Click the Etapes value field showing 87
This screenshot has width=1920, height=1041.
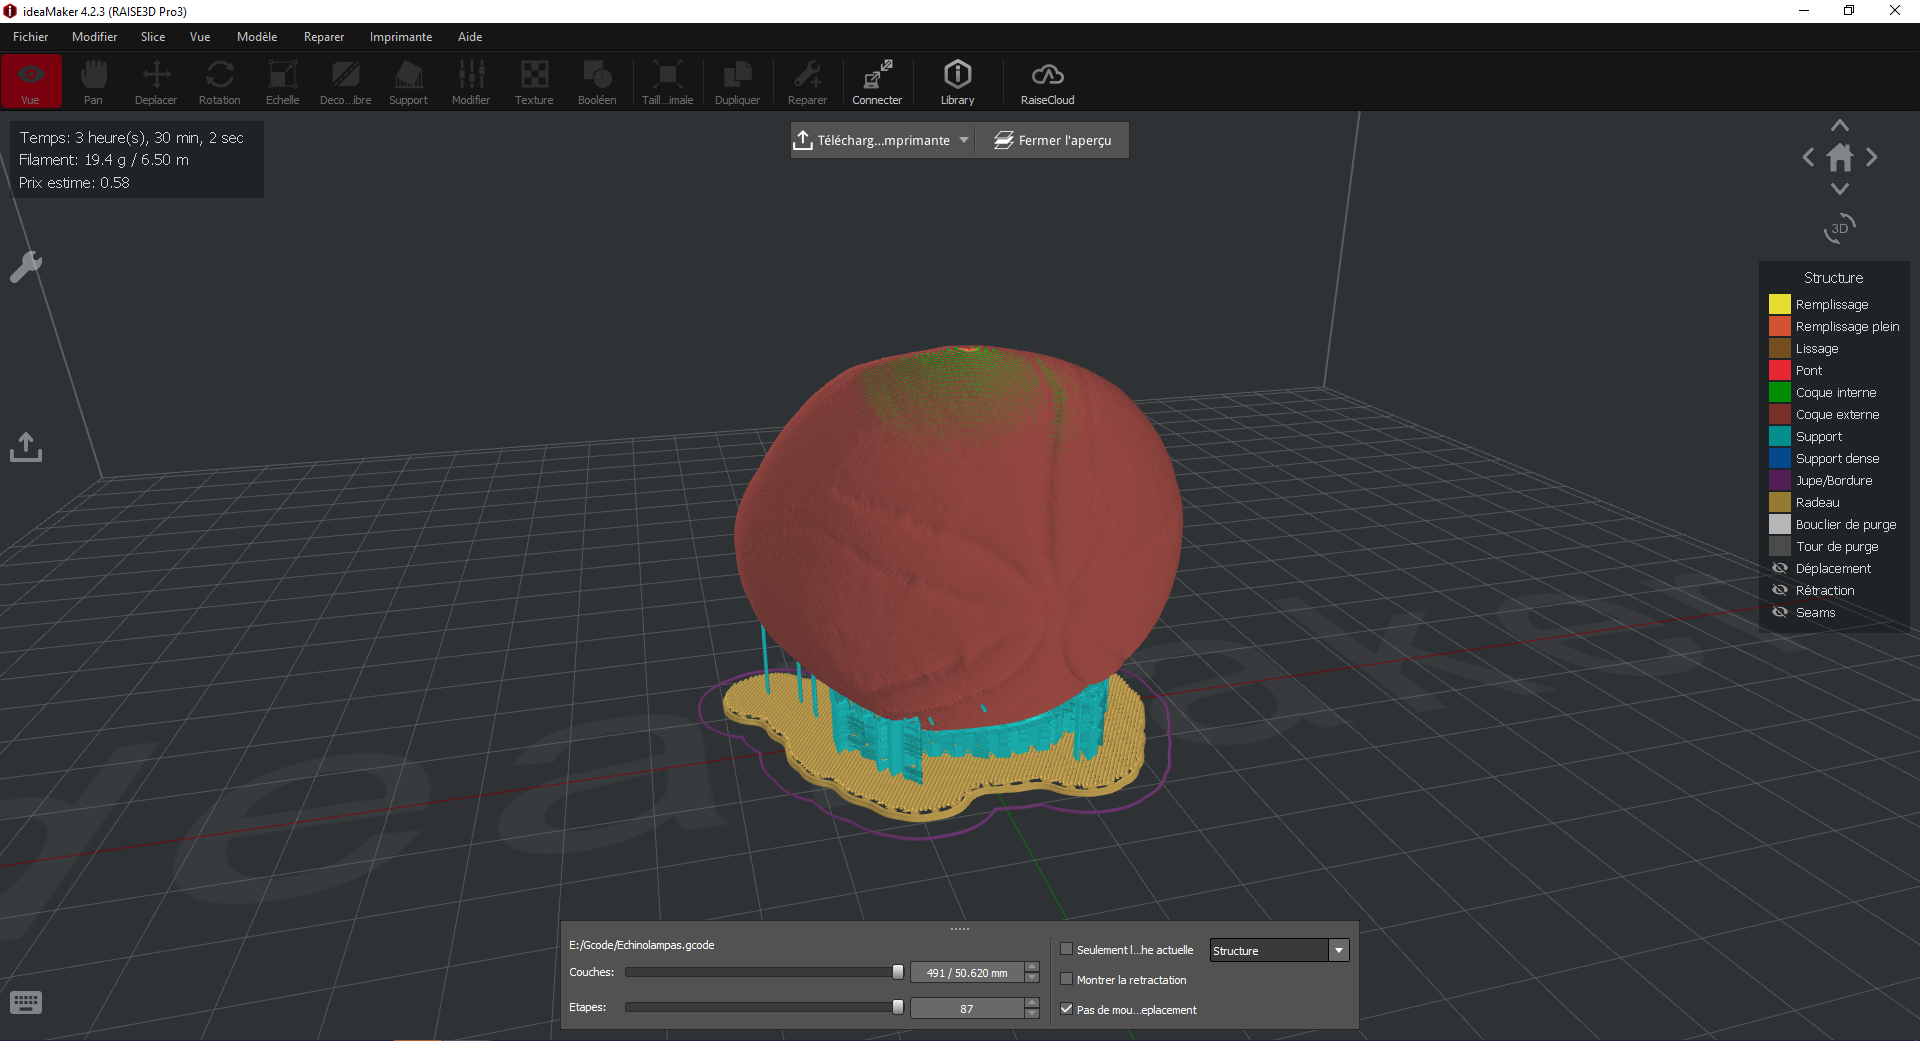(x=966, y=1008)
